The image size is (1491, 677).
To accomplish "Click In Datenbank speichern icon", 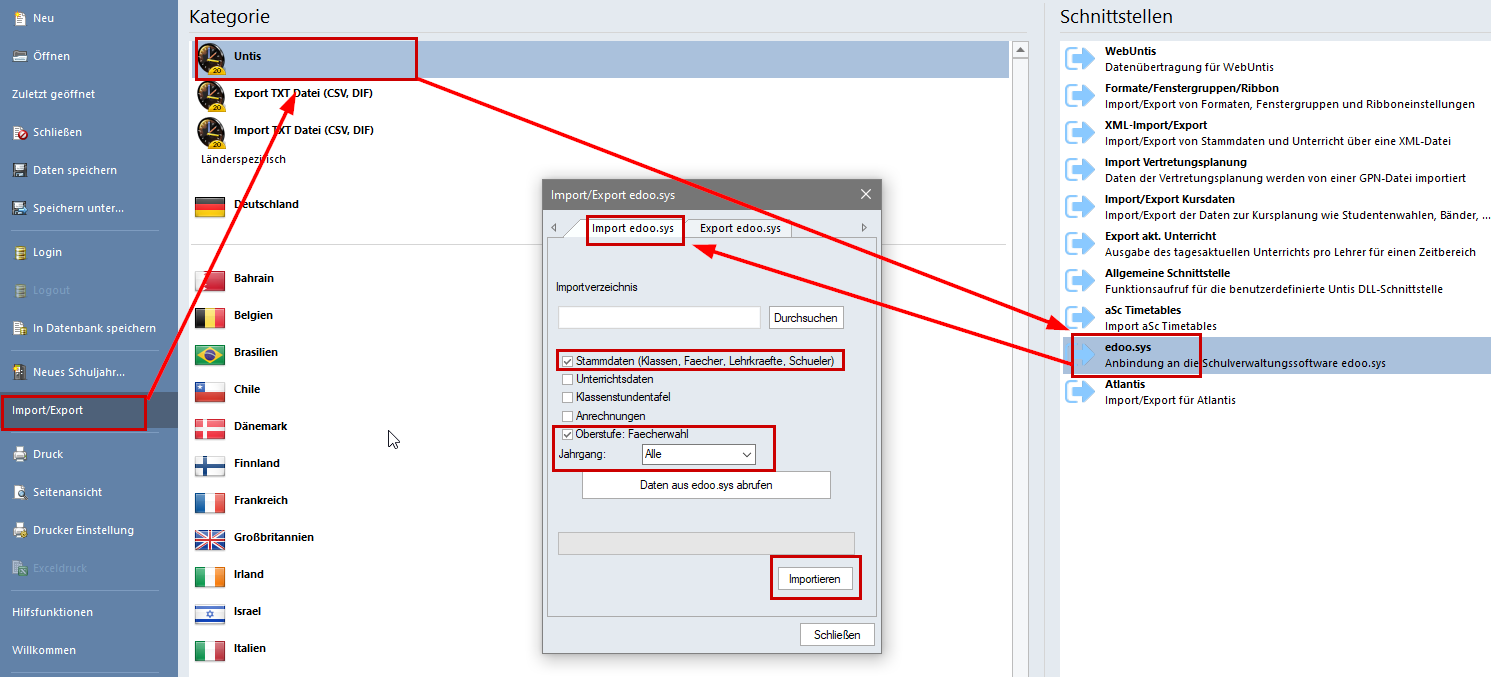I will point(20,328).
